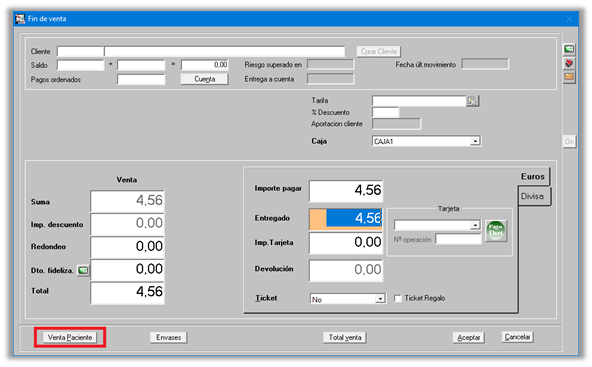Viewport: 592px width, 367px height.
Task: Click the Aceptar button
Action: click(x=469, y=337)
